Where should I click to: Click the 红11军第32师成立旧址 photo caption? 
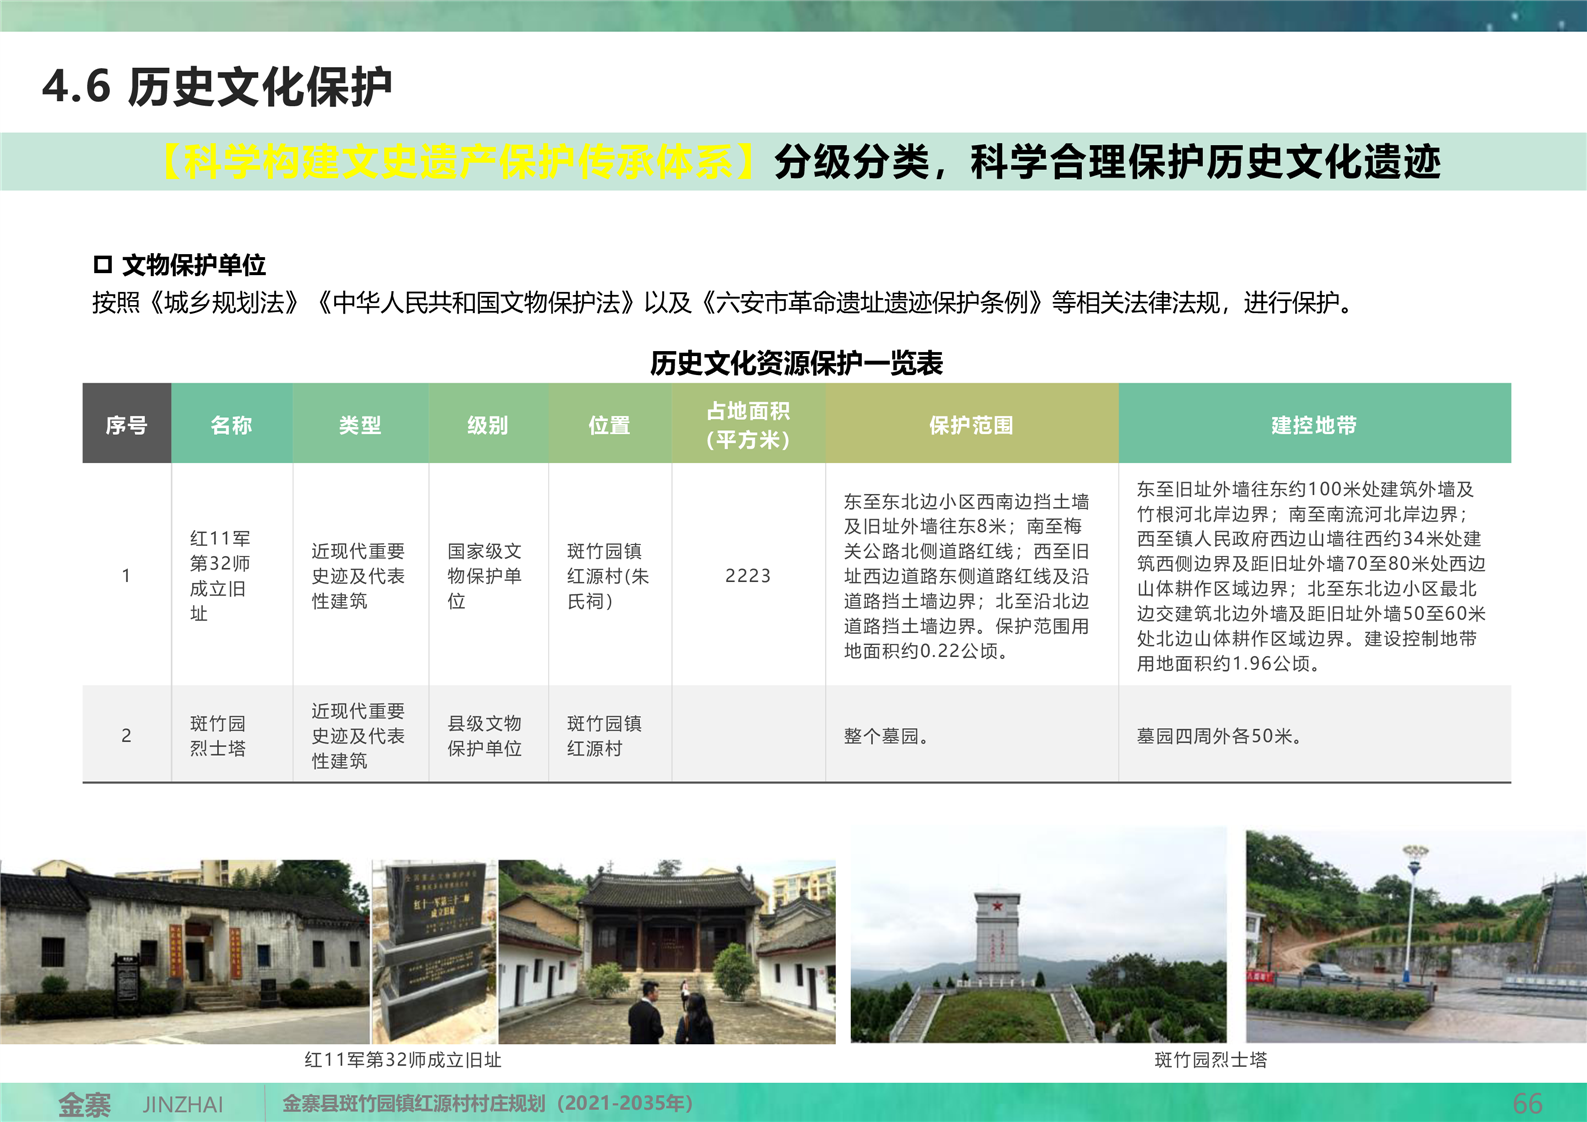(x=403, y=1060)
